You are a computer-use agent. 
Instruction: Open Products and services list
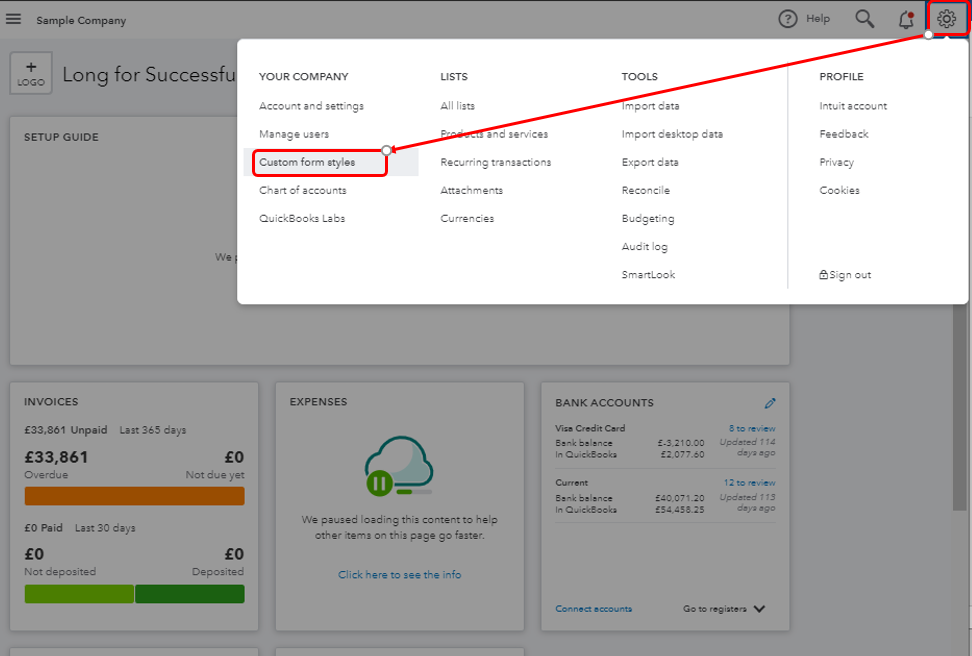click(494, 134)
